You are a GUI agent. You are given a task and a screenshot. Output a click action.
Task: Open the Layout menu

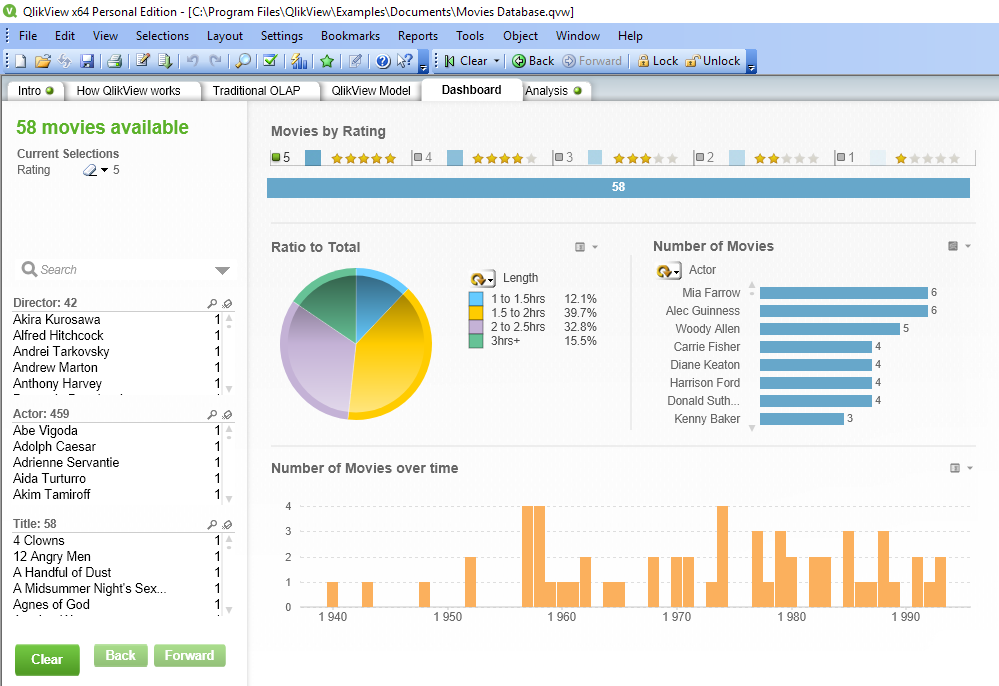point(225,36)
